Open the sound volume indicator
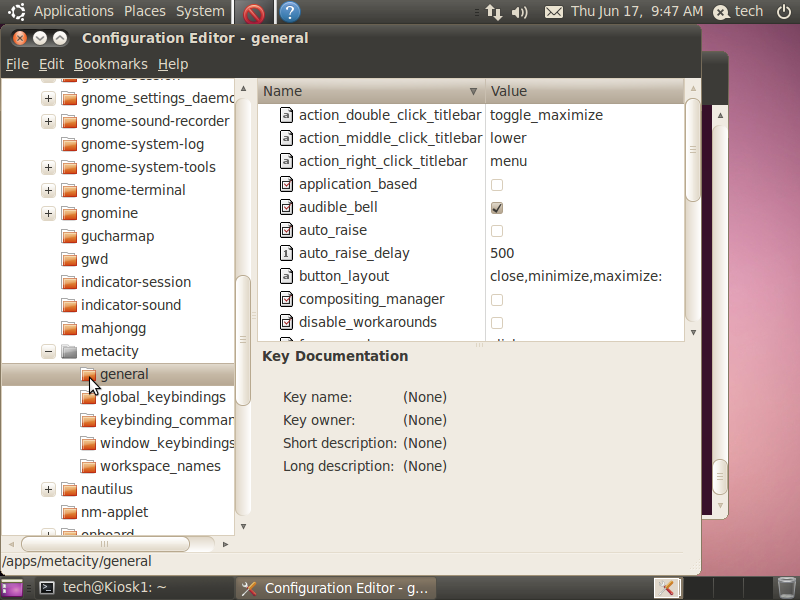This screenshot has width=800, height=600. [x=519, y=12]
